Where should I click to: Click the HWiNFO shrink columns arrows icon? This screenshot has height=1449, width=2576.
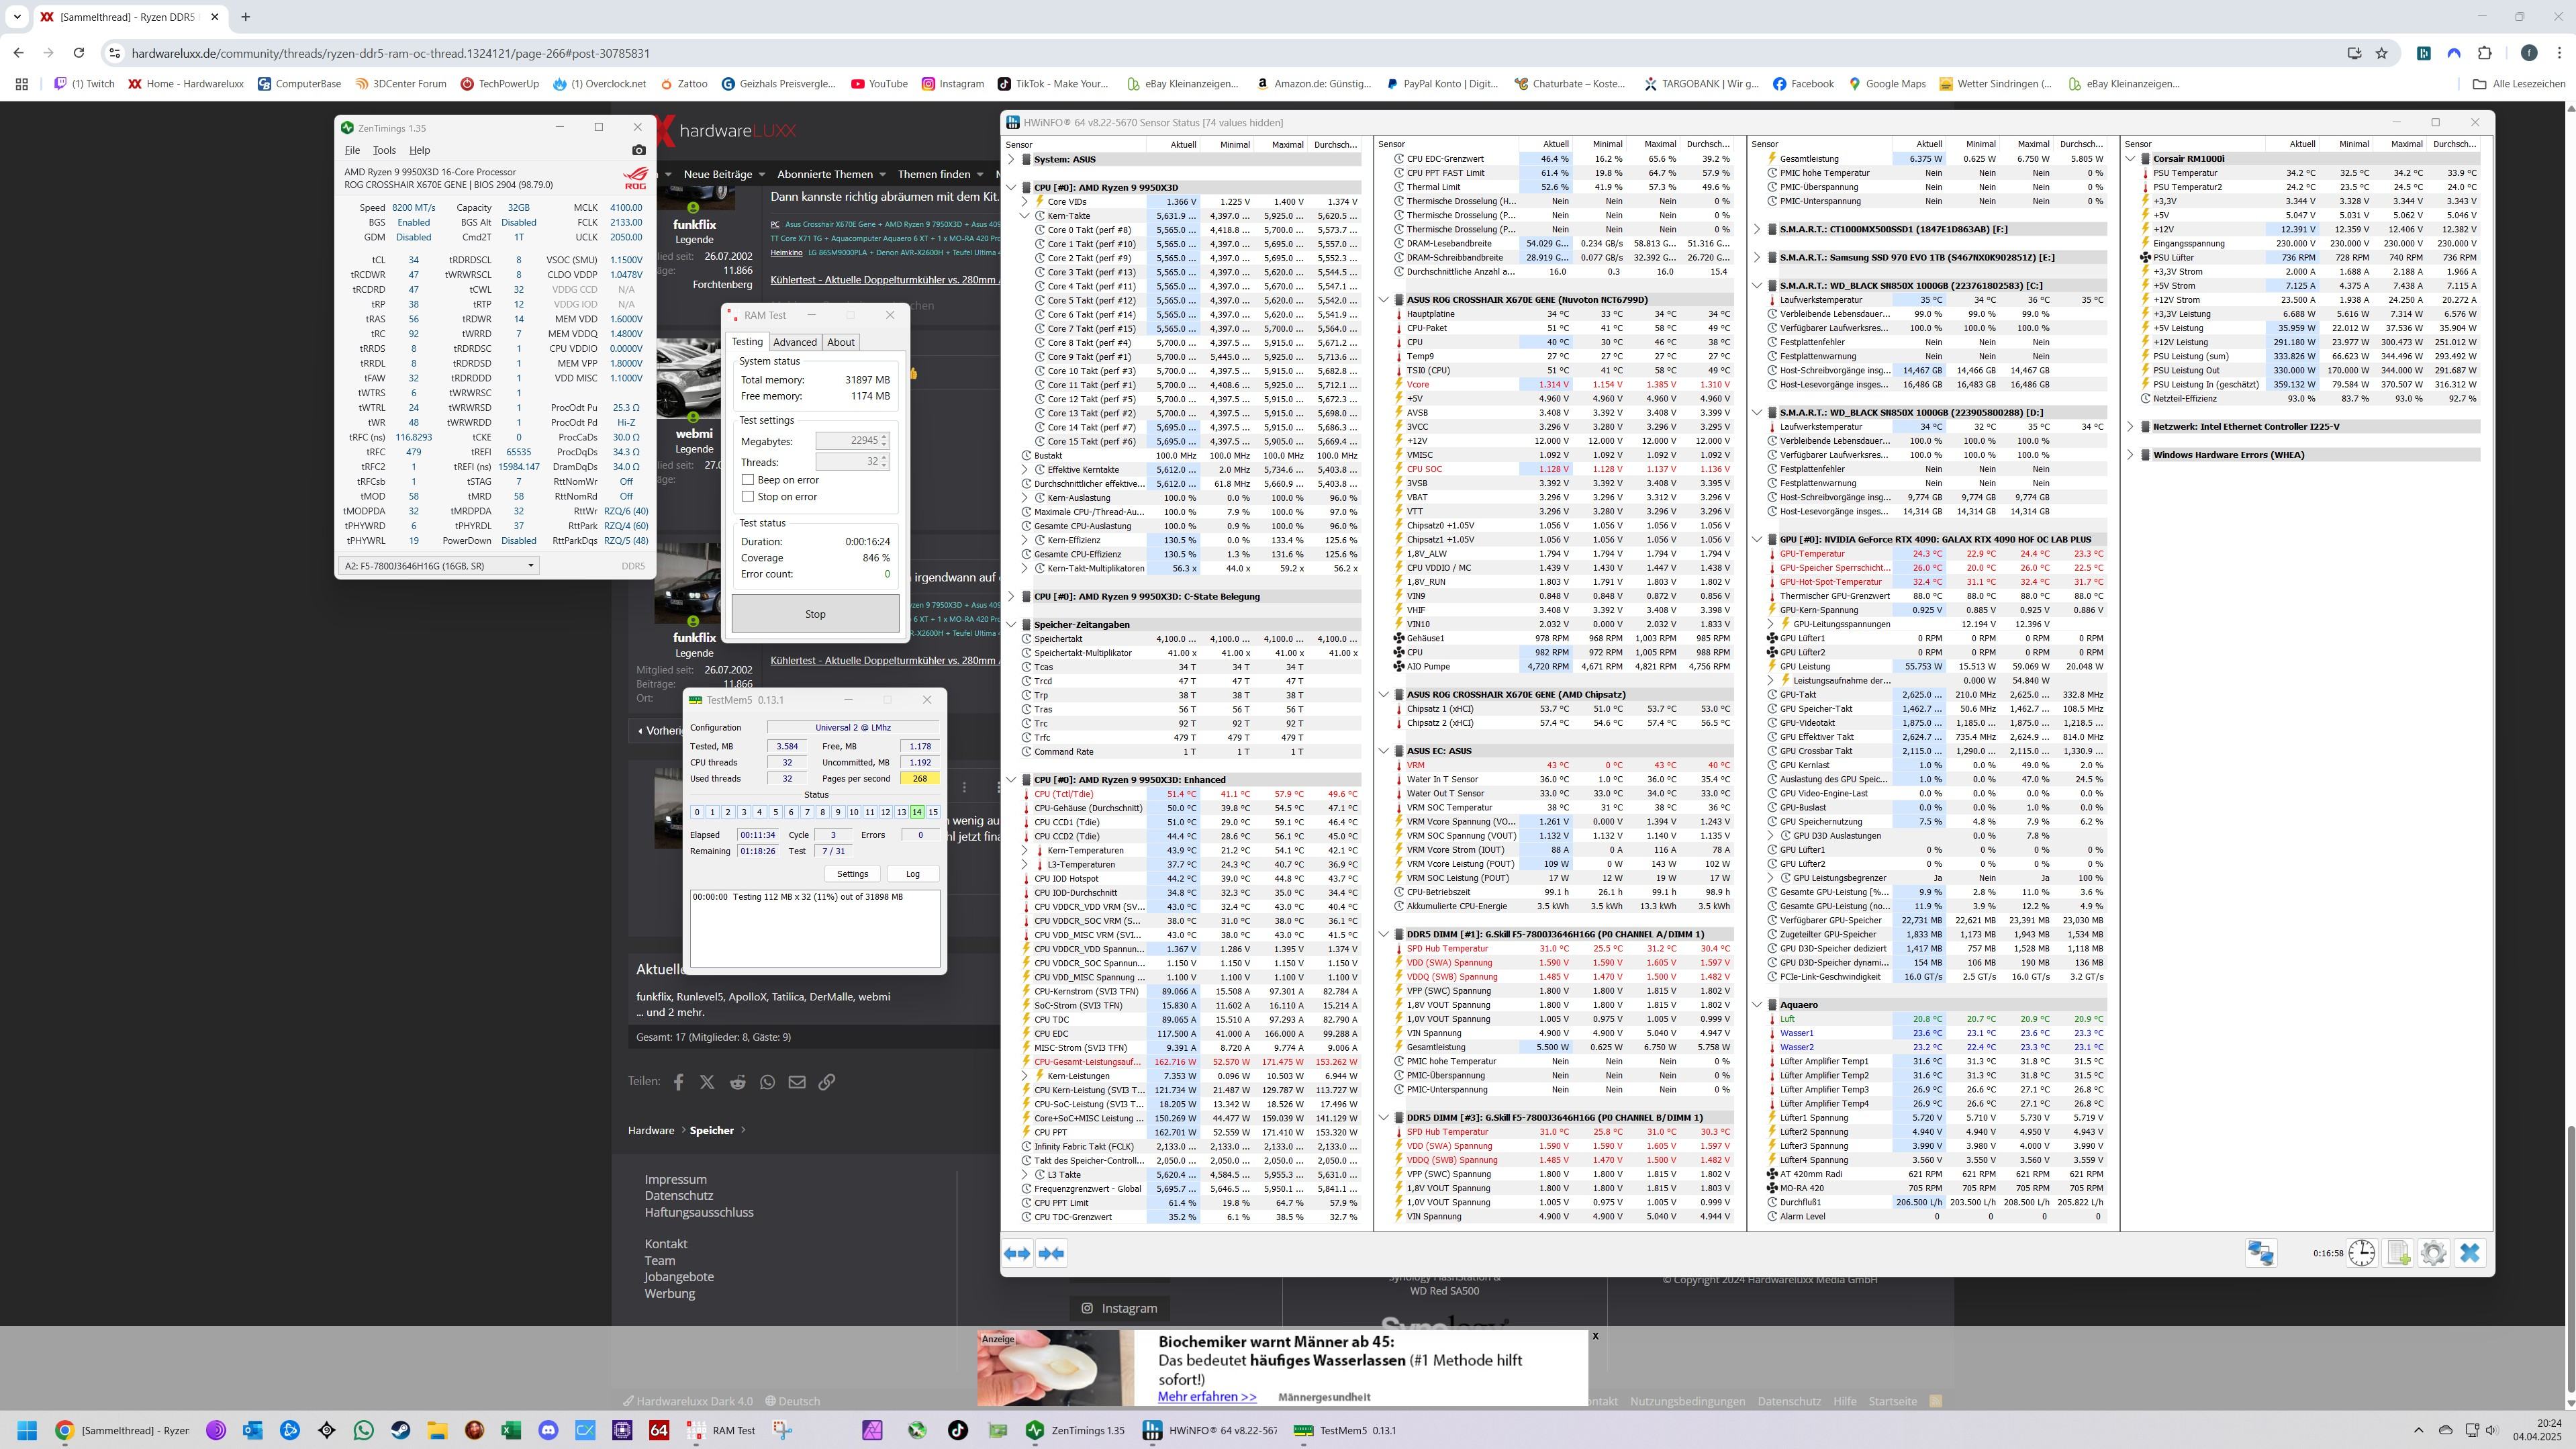1051,1253
